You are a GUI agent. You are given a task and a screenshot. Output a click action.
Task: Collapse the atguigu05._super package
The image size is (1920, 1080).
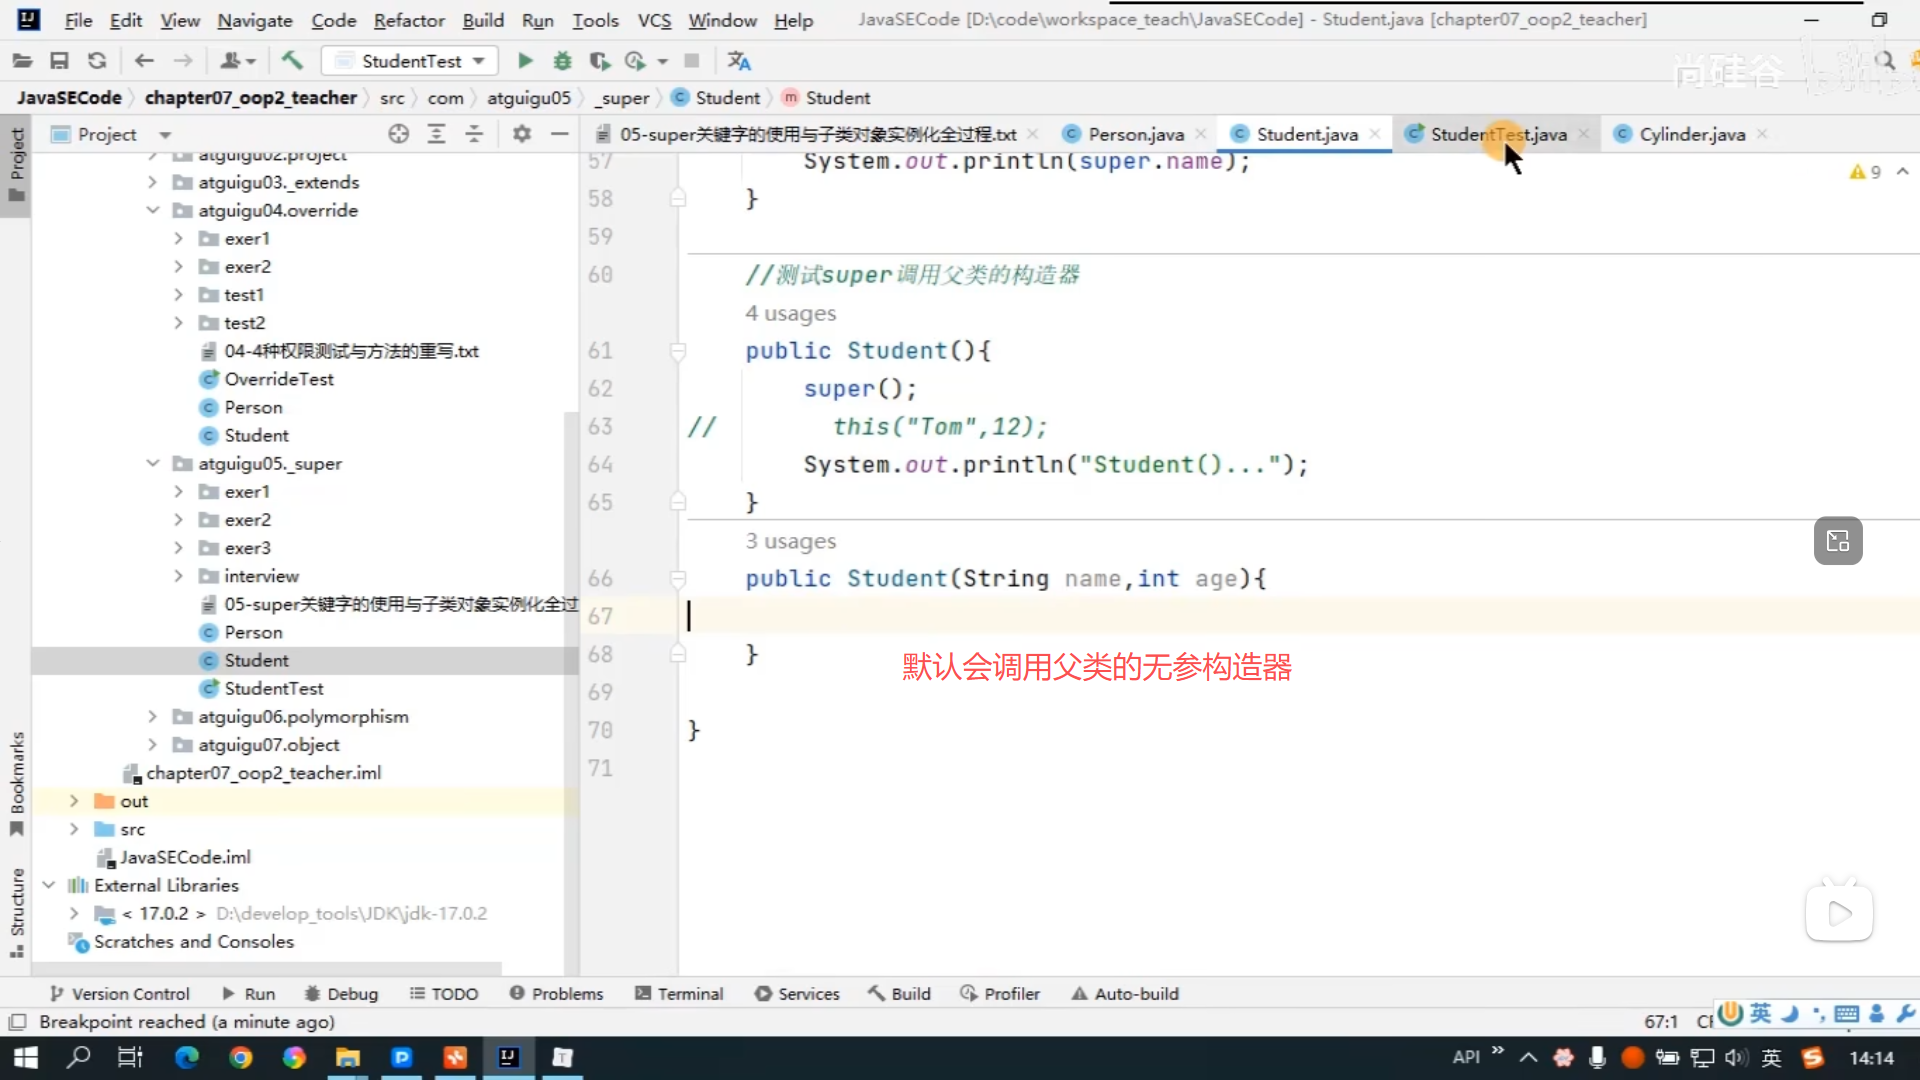[152, 463]
